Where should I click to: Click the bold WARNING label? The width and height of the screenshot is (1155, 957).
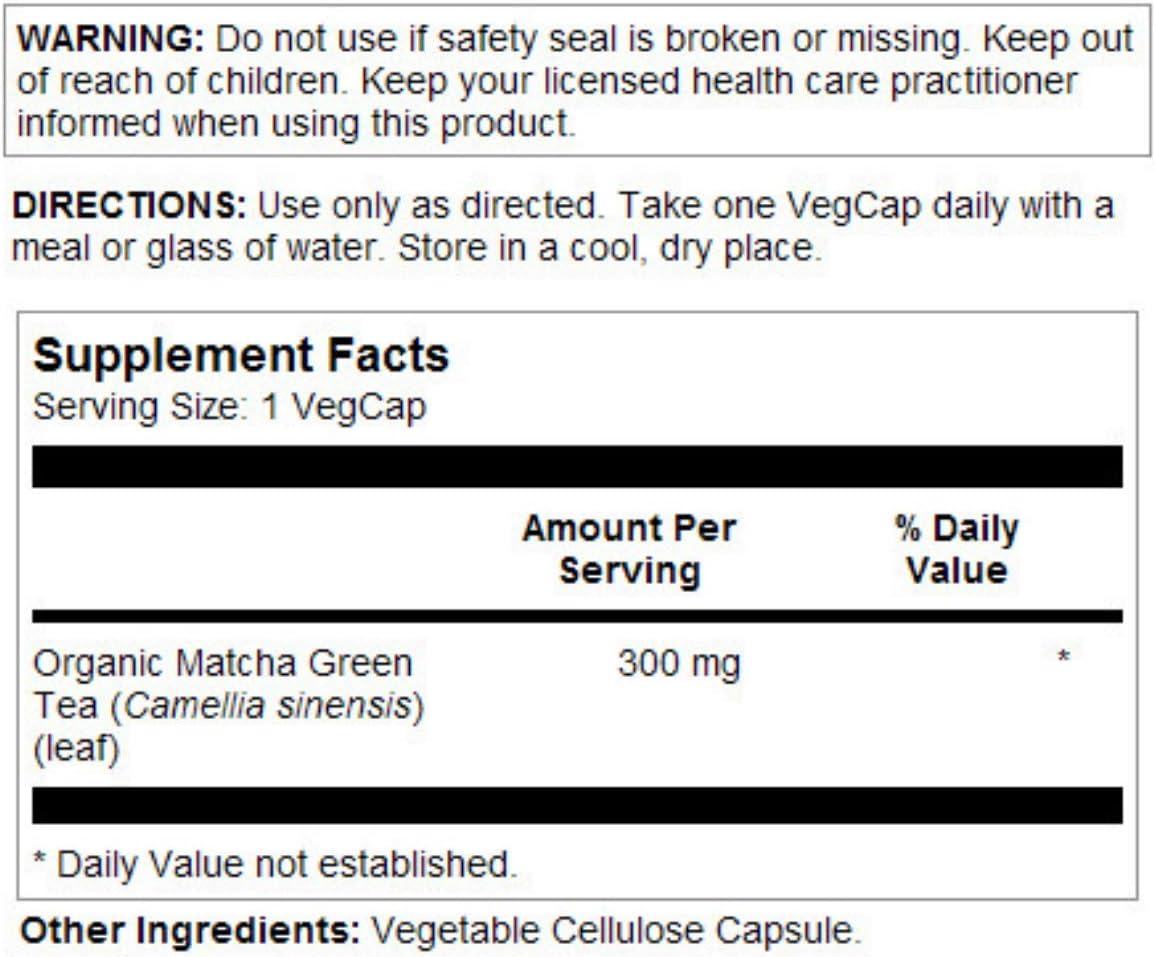(111, 40)
